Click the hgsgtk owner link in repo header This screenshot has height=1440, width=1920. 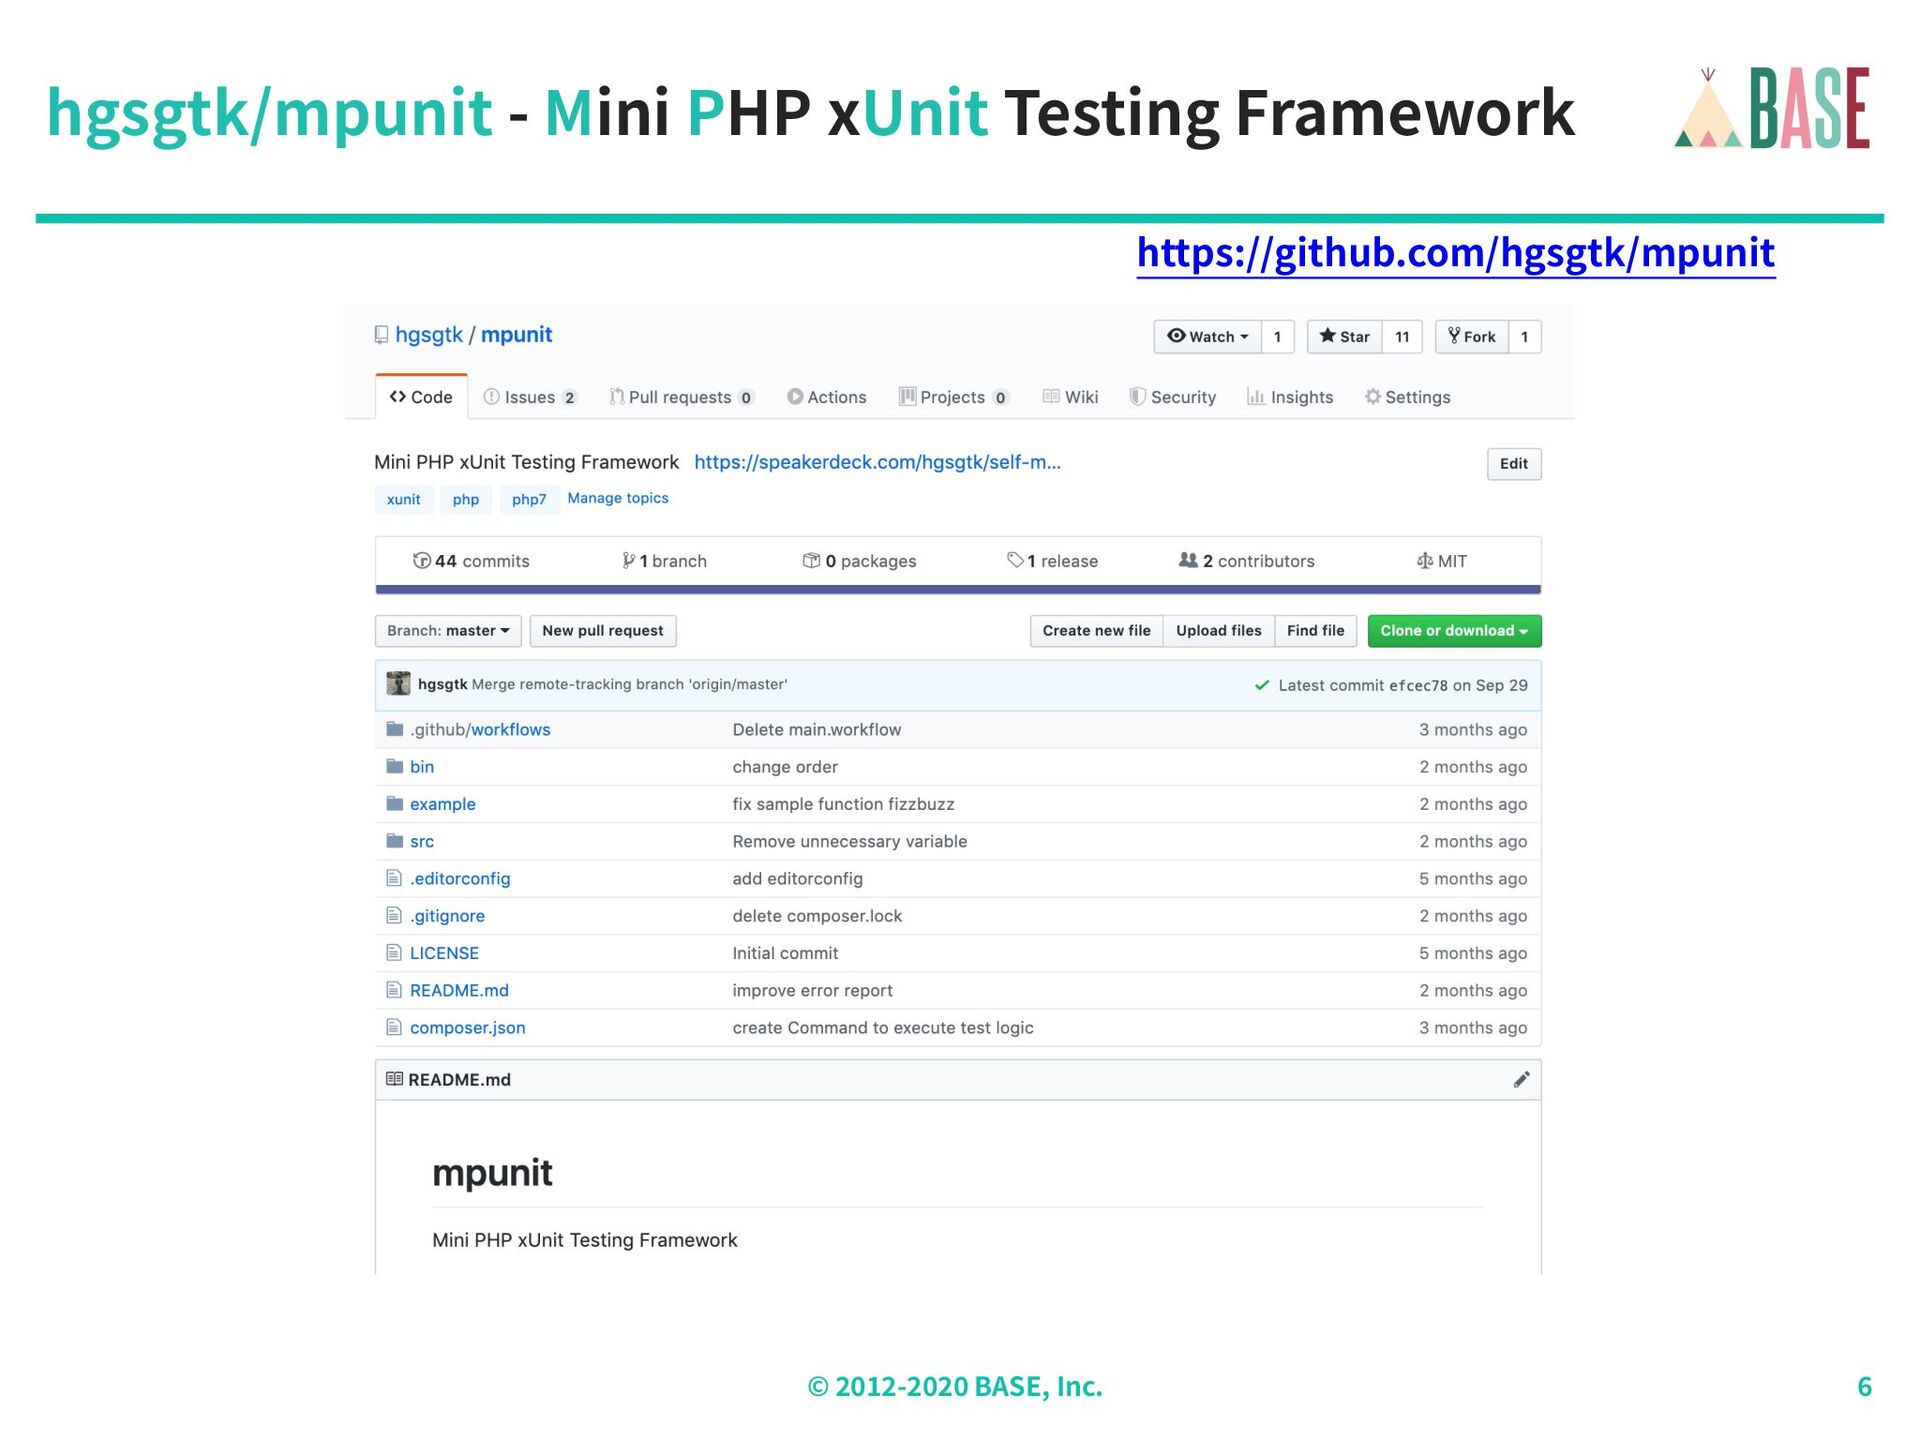428,335
